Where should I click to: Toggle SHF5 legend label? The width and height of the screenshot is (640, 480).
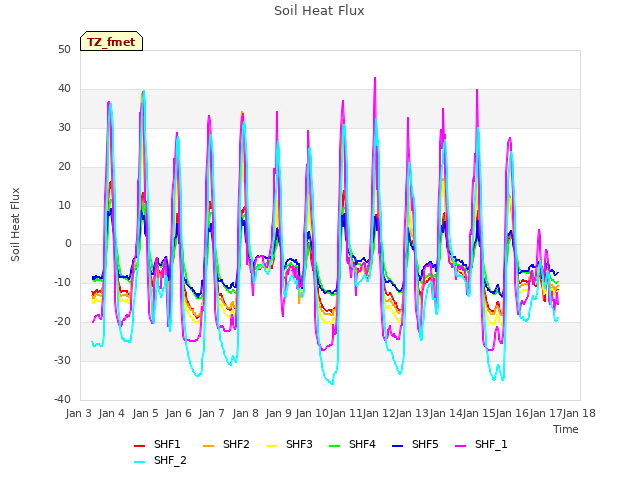coord(425,444)
